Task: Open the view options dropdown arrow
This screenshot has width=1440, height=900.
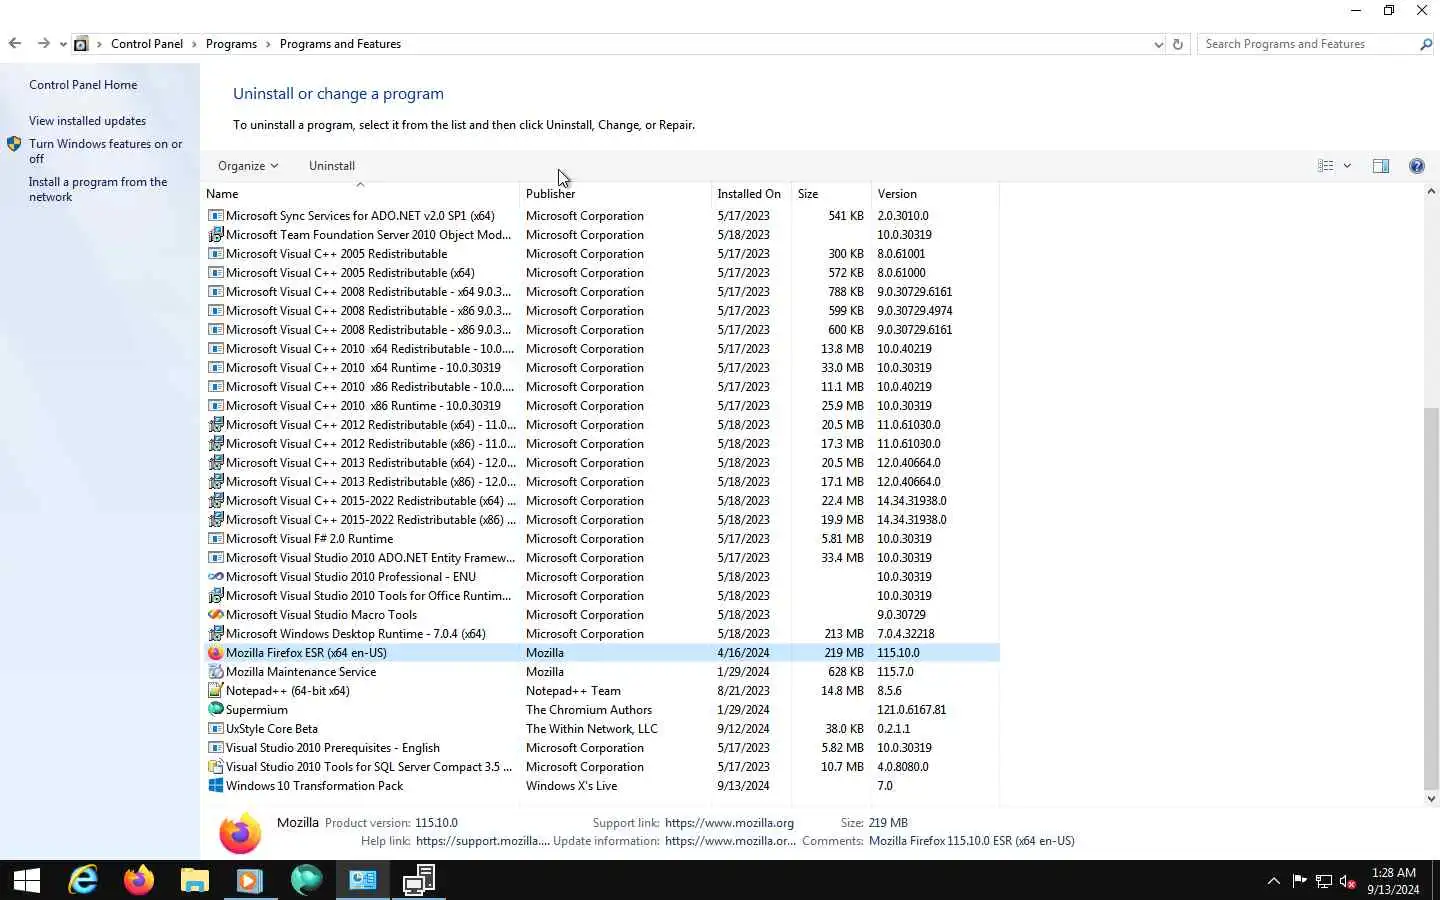Action: tap(1347, 166)
